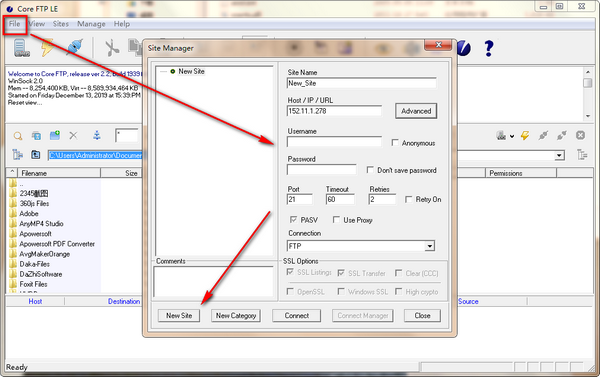Open the Connection type dropdown

pyautogui.click(x=430, y=246)
